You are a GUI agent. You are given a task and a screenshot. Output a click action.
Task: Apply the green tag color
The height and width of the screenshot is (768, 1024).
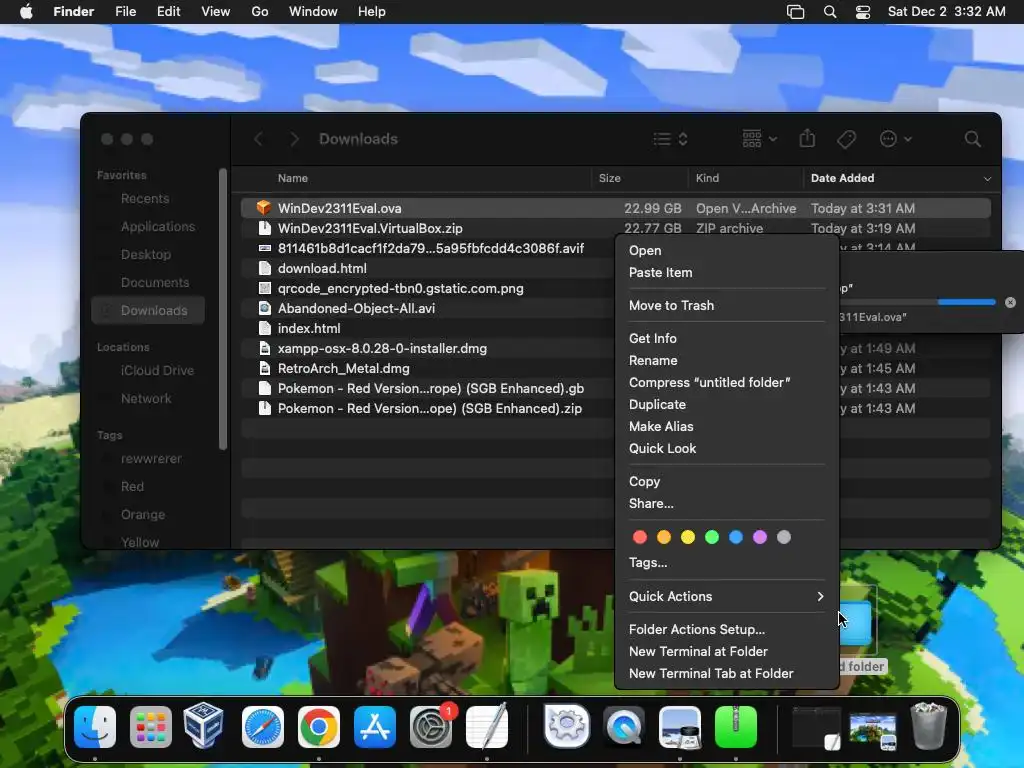click(x=712, y=537)
